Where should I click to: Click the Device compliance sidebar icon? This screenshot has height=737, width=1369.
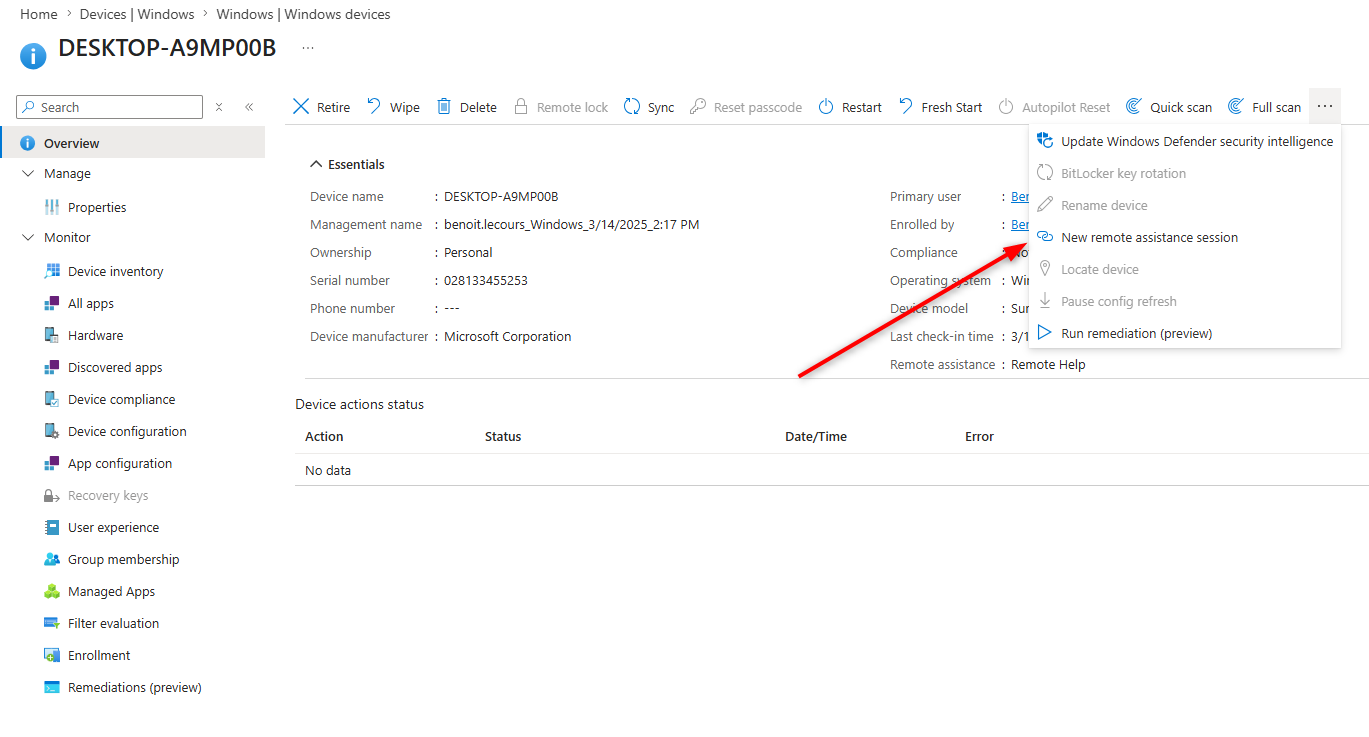point(52,399)
